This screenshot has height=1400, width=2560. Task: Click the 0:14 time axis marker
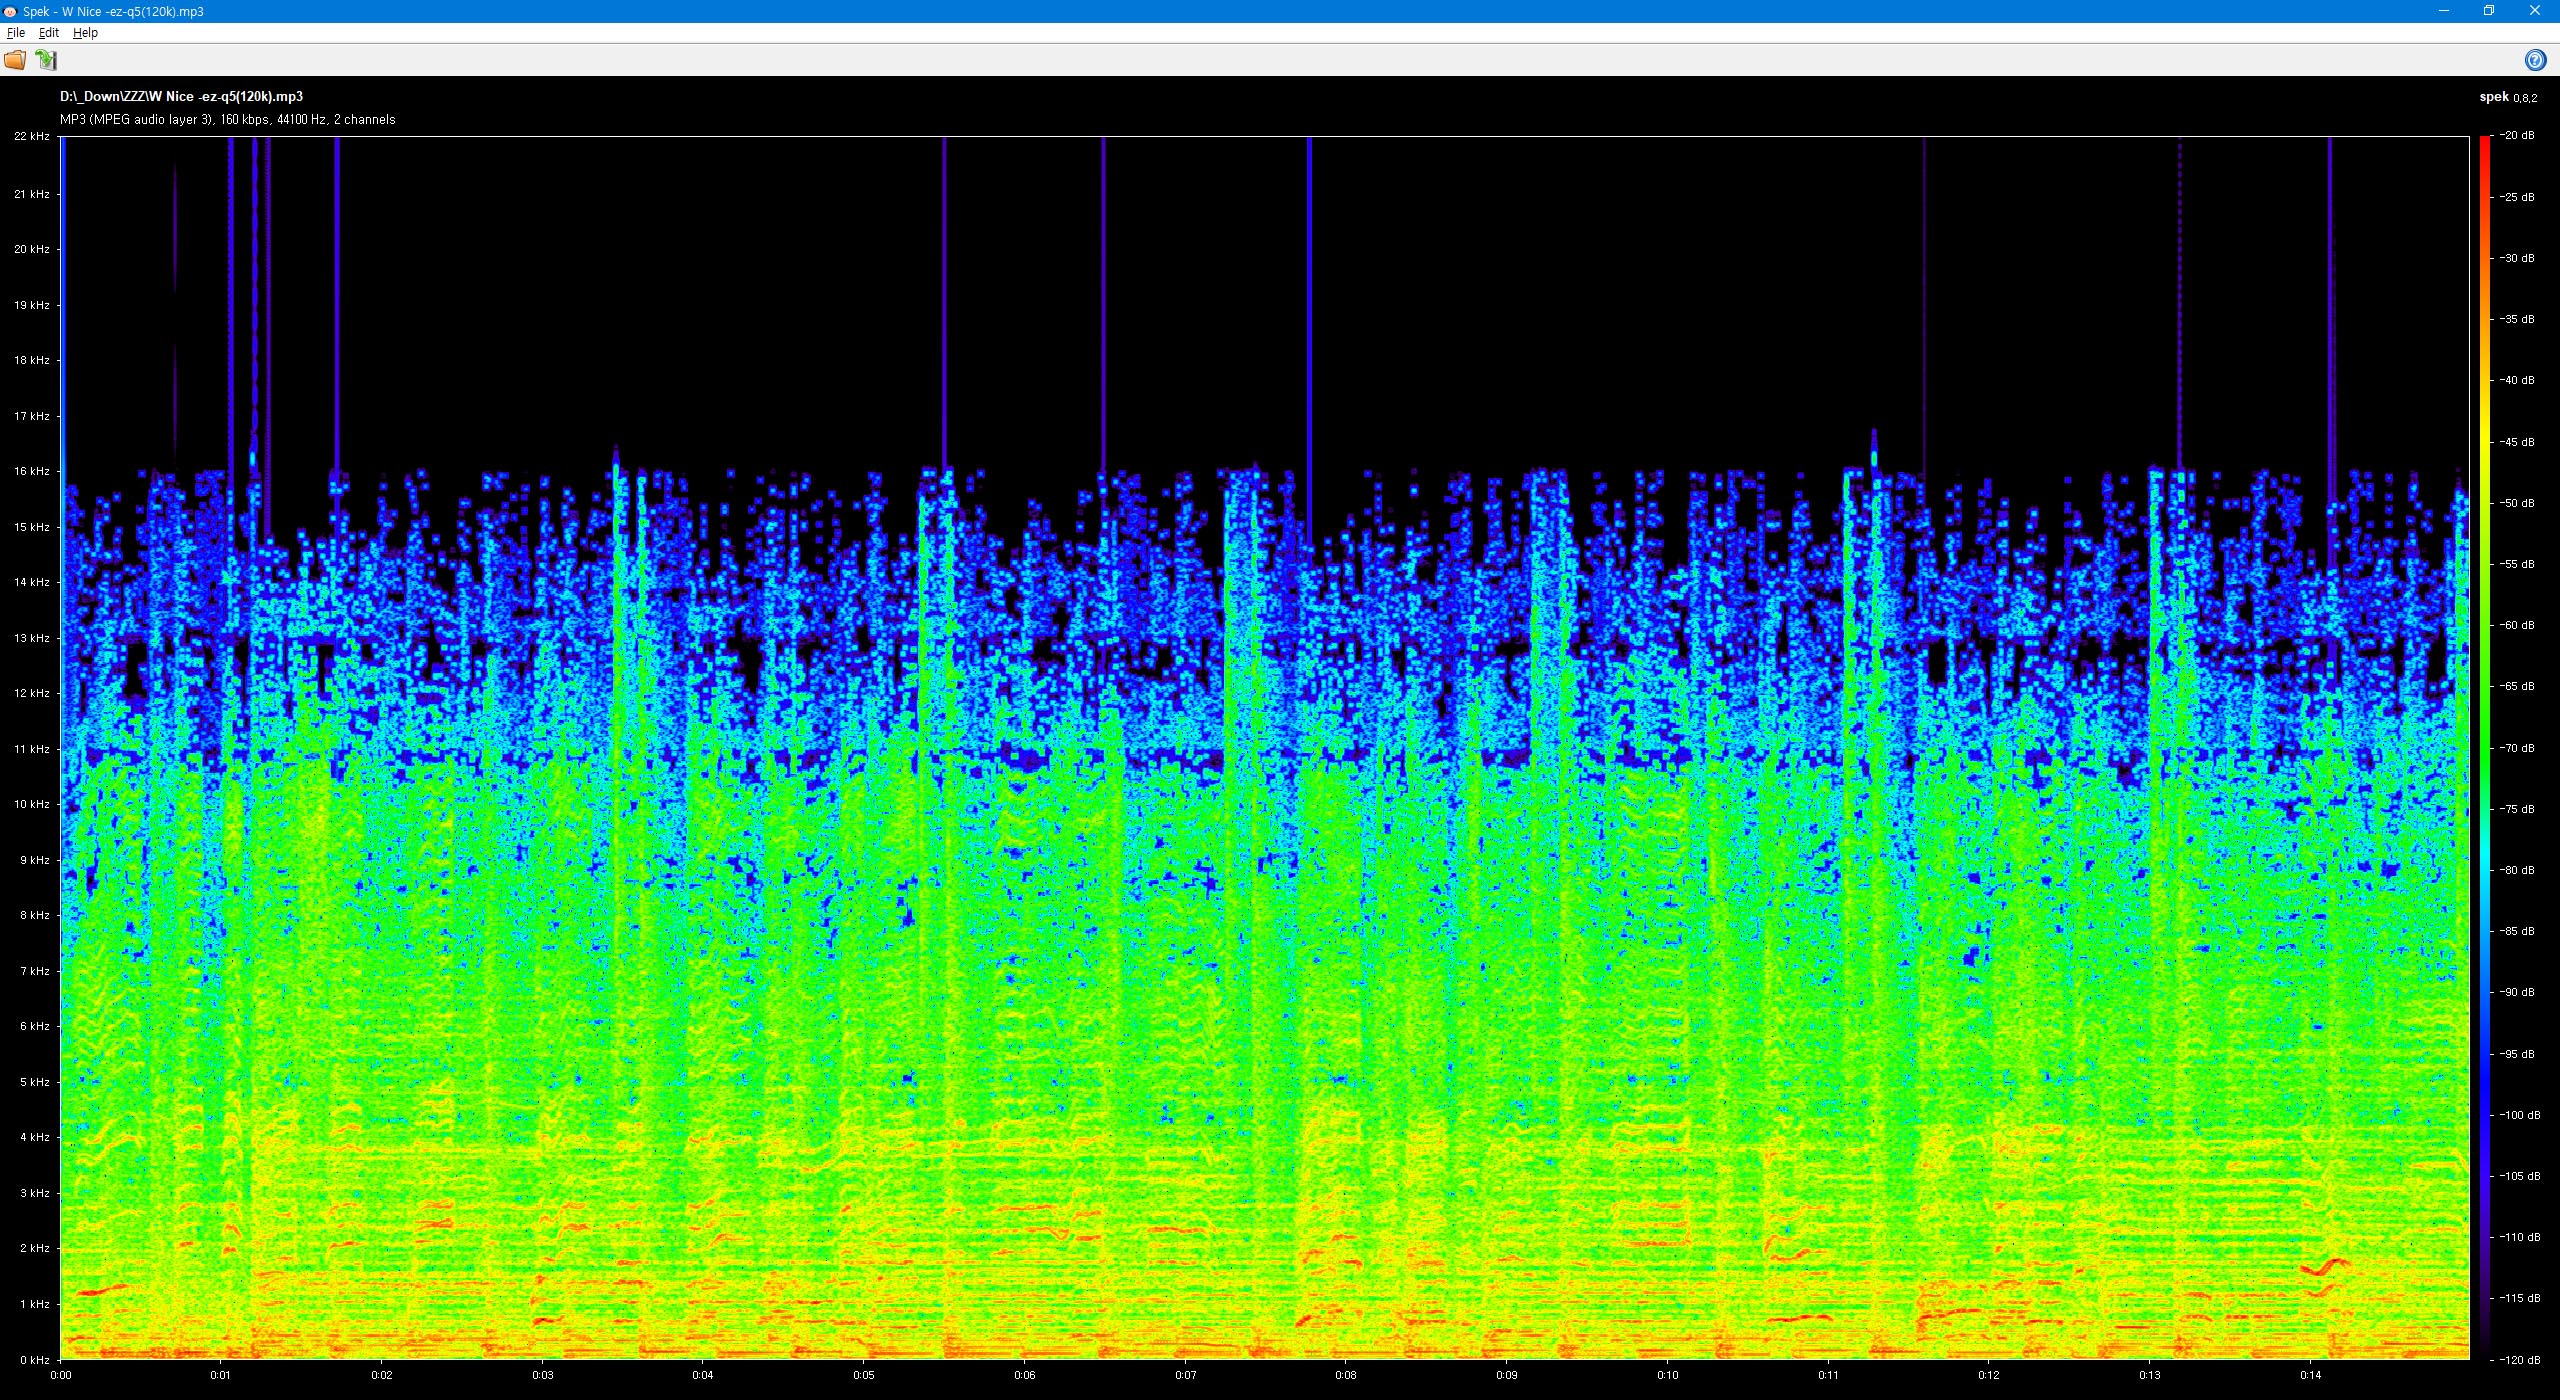2310,1375
